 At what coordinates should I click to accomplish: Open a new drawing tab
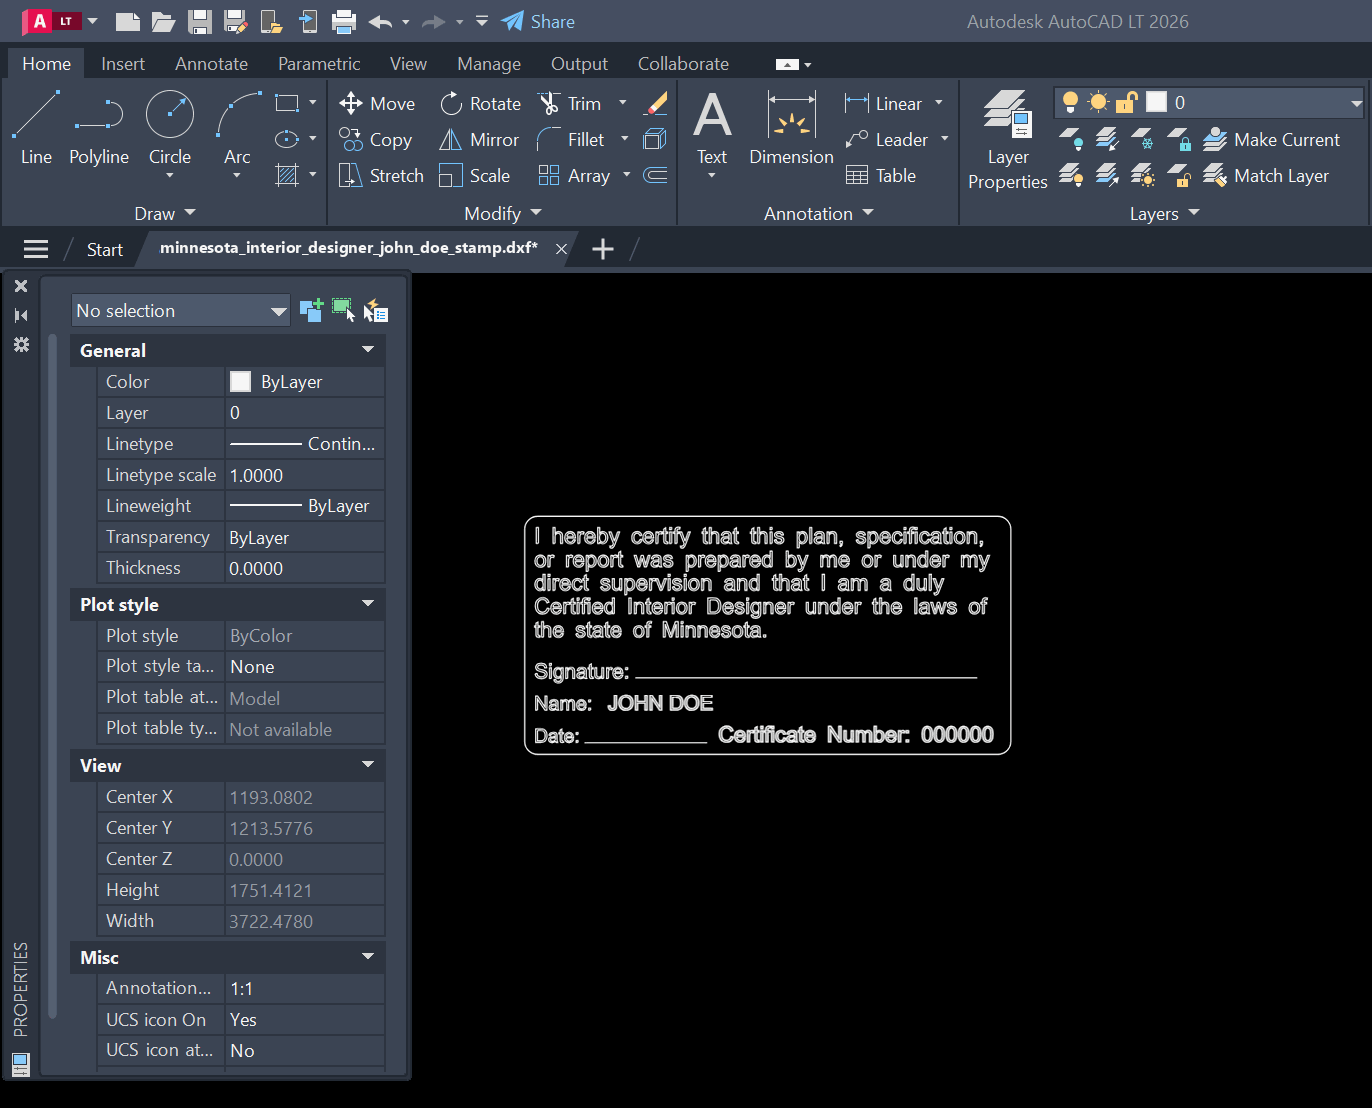point(603,249)
